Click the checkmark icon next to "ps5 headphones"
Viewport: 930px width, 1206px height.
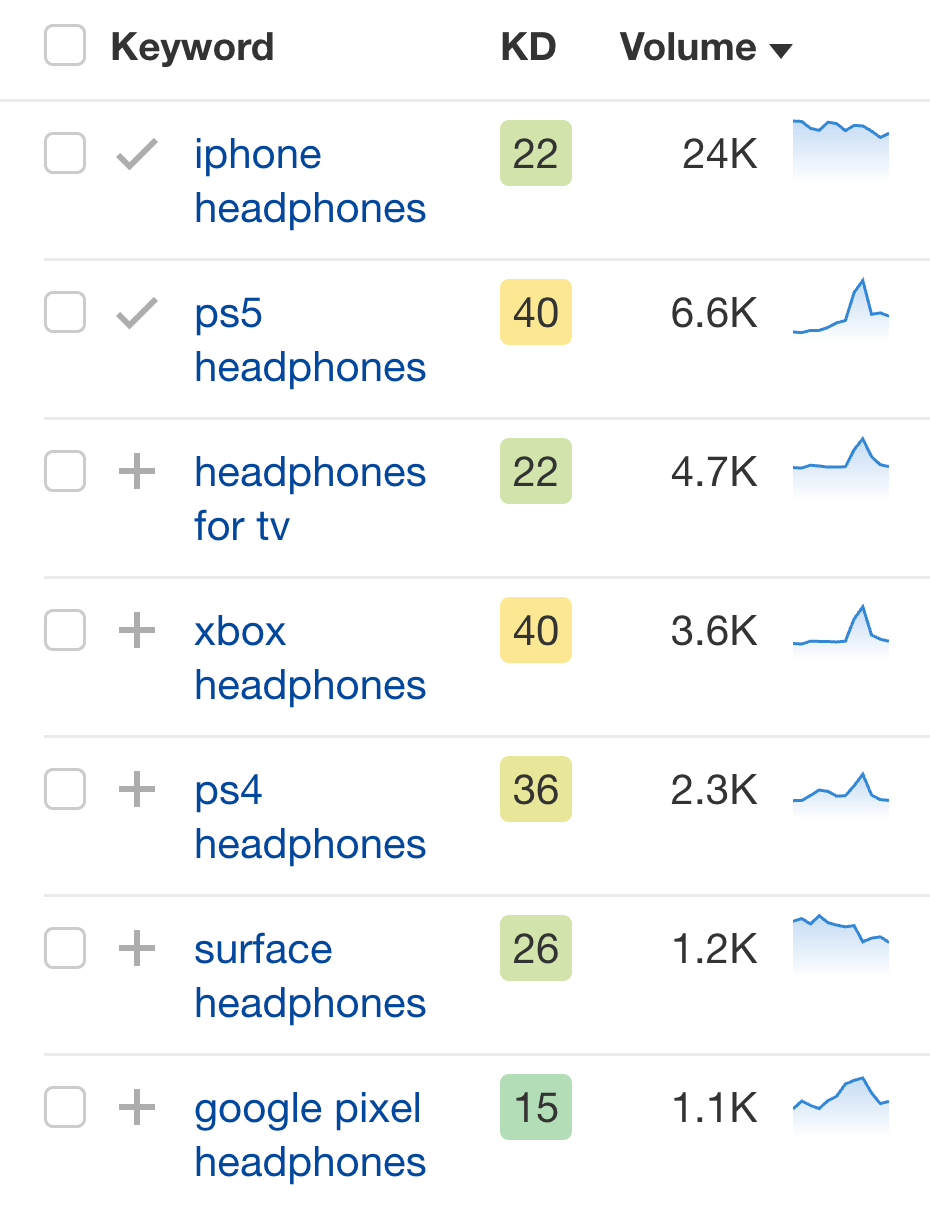pyautogui.click(x=135, y=312)
